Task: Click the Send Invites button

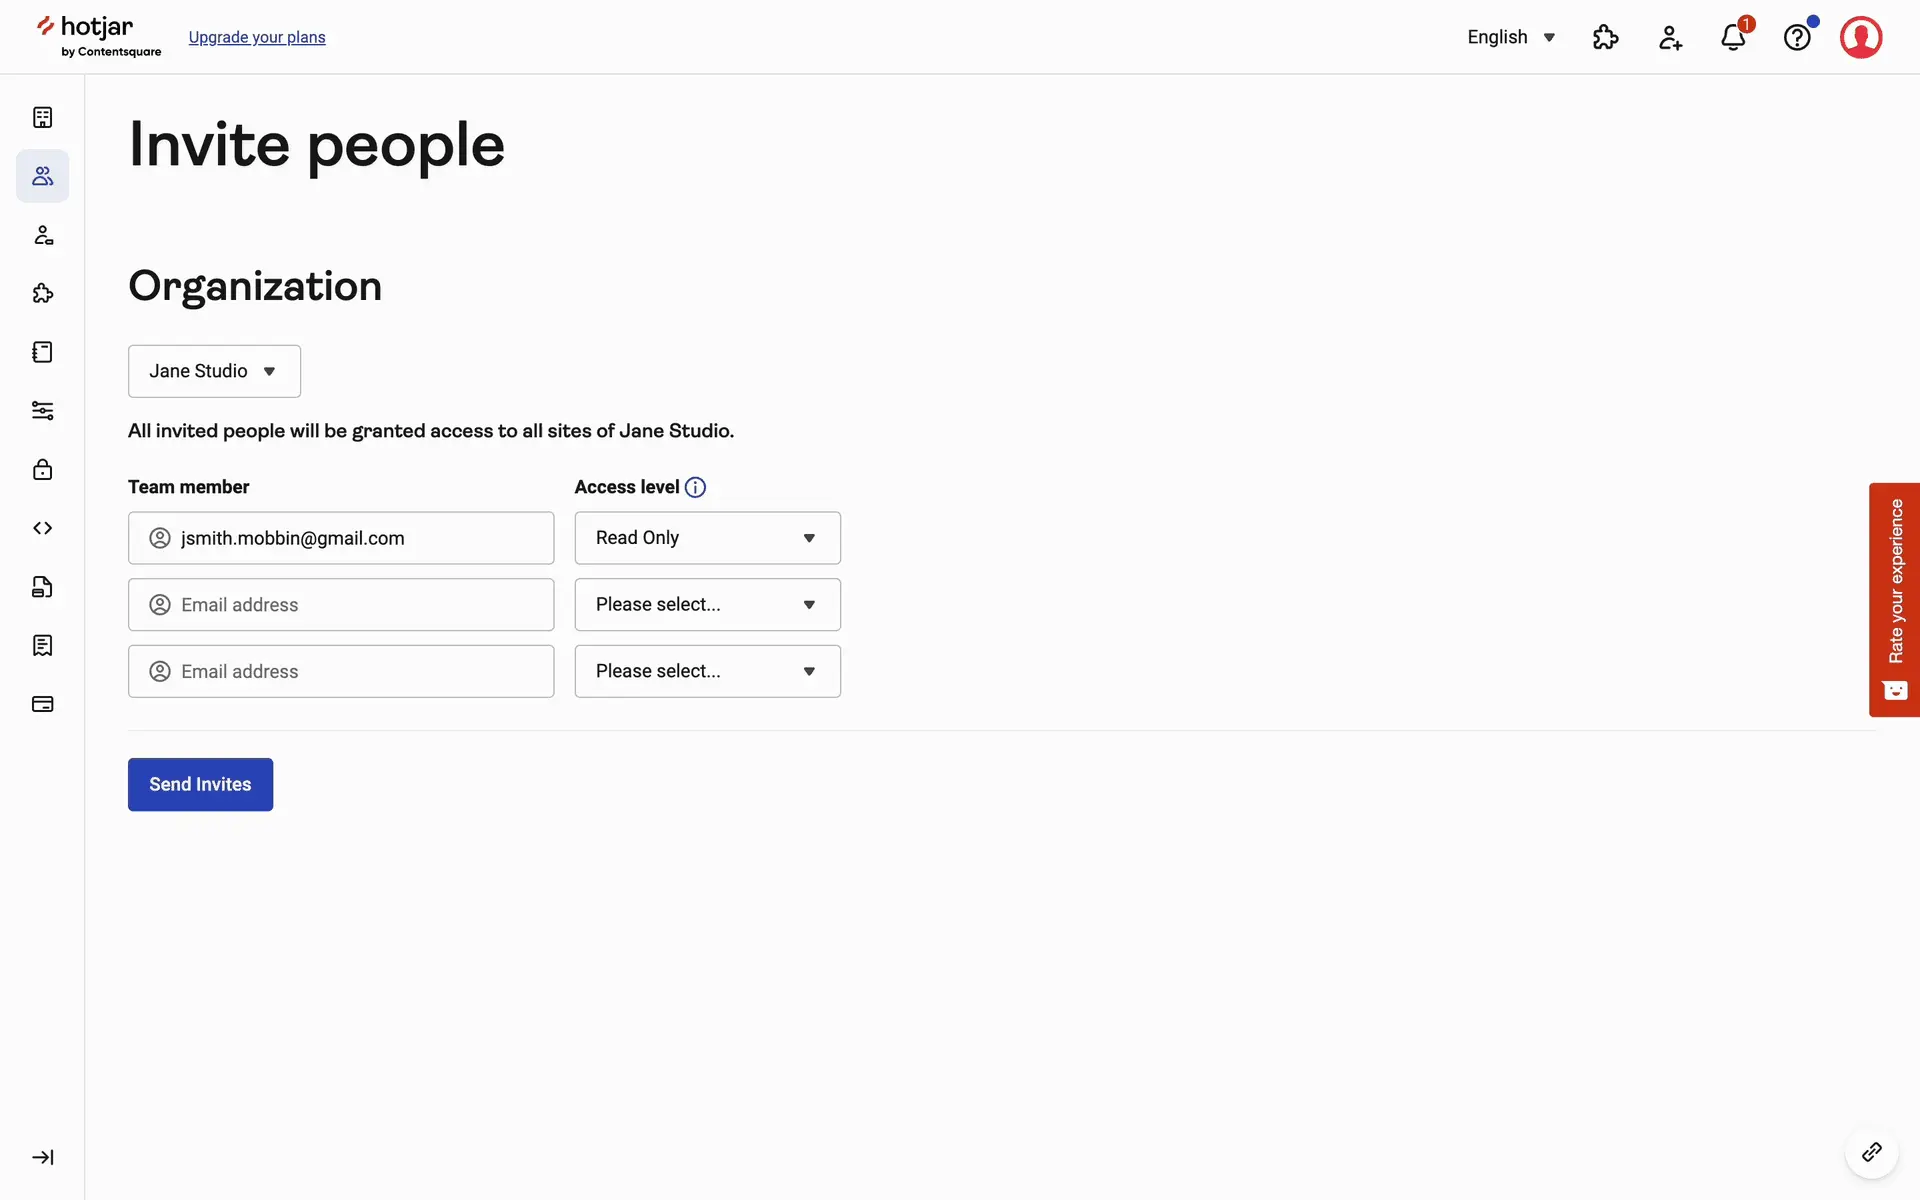Action: pyautogui.click(x=200, y=785)
